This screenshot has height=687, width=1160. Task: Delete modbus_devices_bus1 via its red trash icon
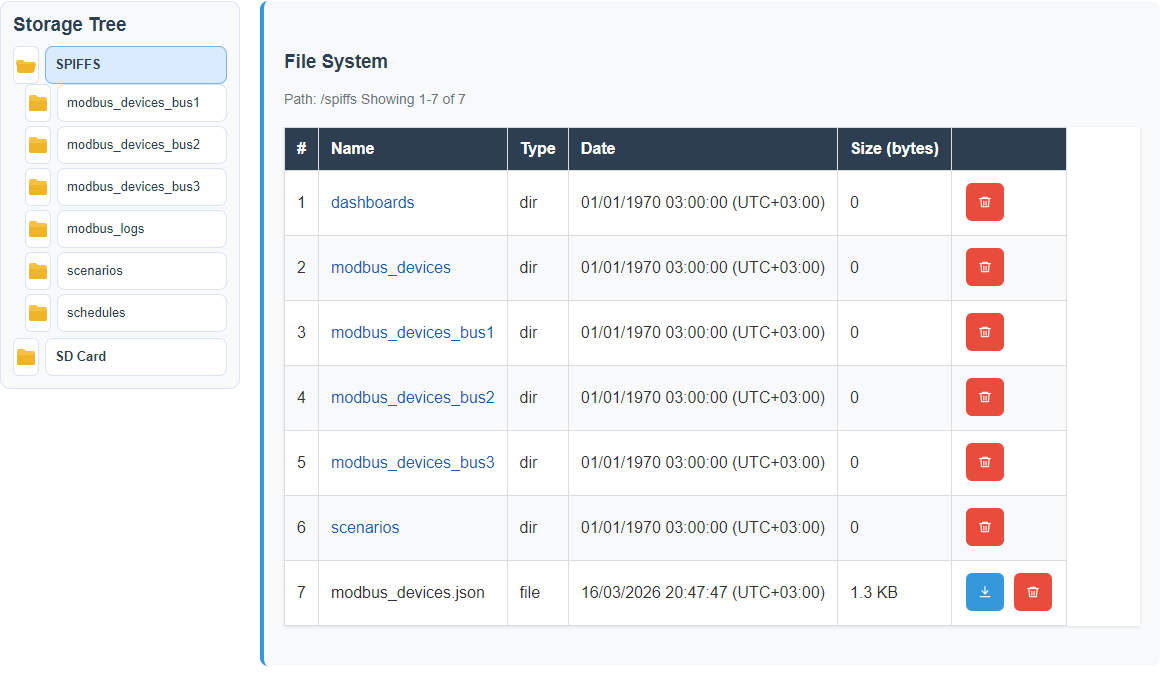984,332
